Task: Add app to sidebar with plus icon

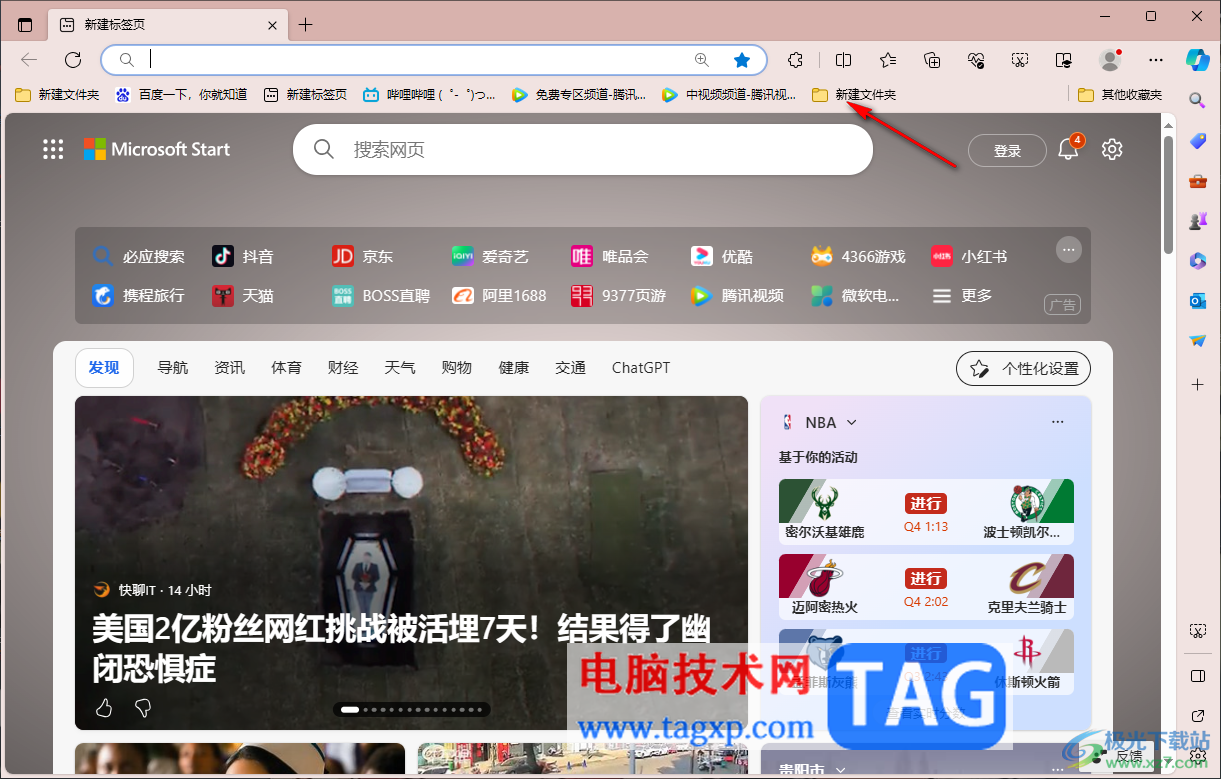Action: [x=1197, y=384]
